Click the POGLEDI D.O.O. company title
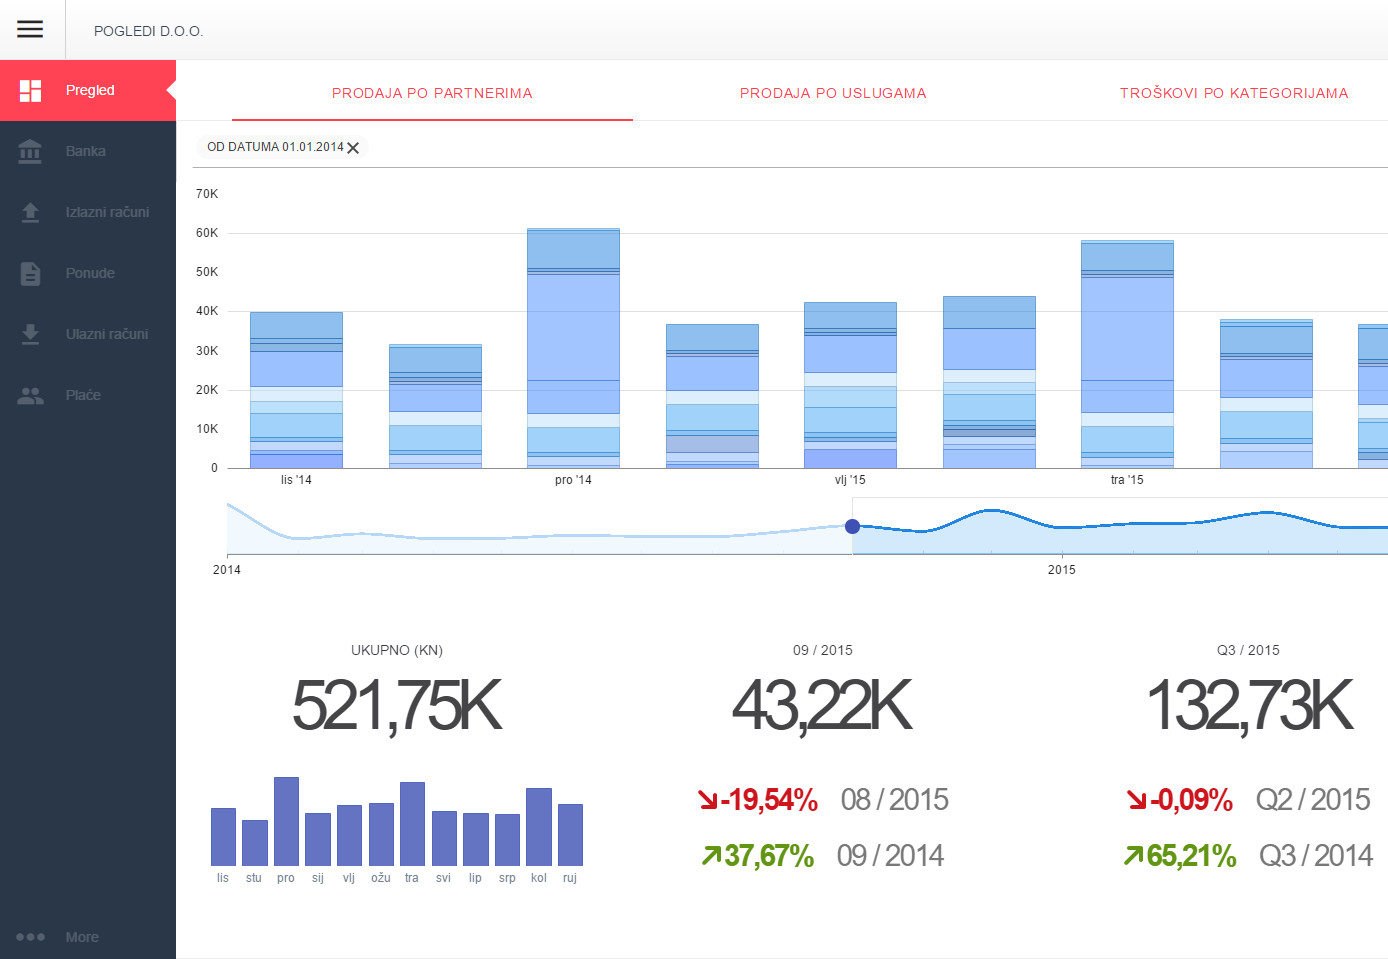Image resolution: width=1388 pixels, height=959 pixels. (x=148, y=31)
